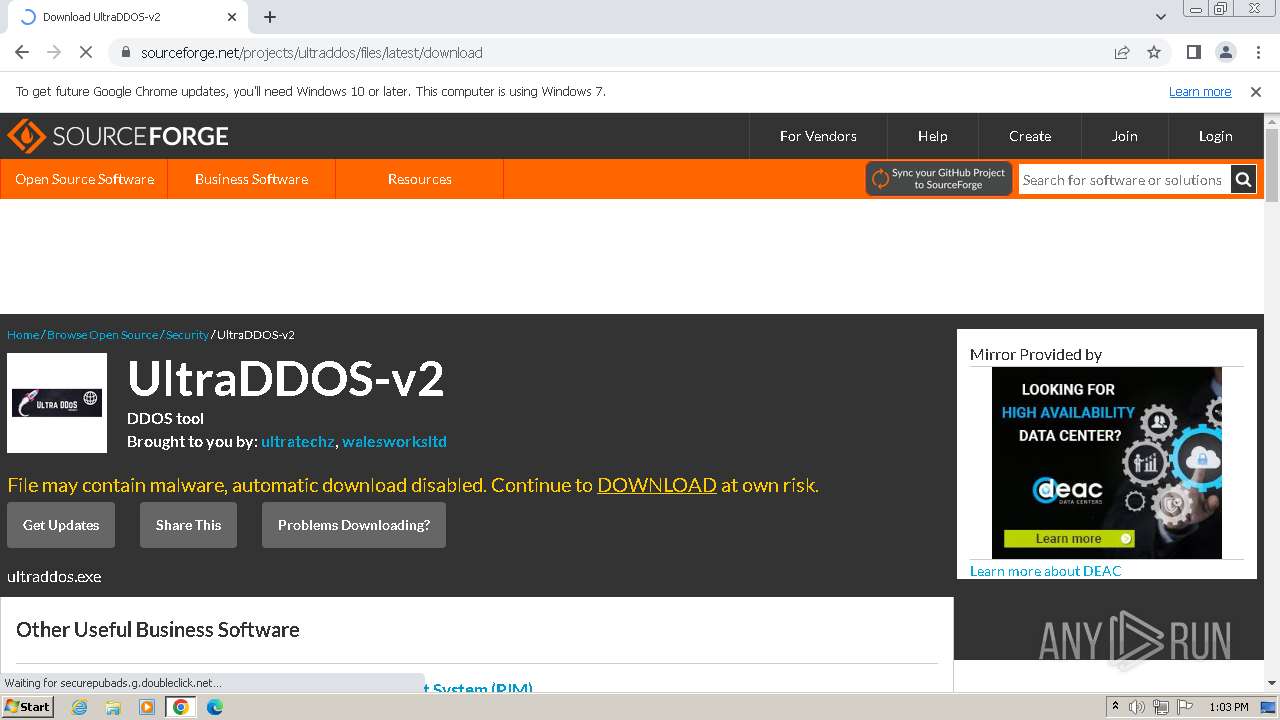Open a new tab with plus icon

(x=270, y=17)
